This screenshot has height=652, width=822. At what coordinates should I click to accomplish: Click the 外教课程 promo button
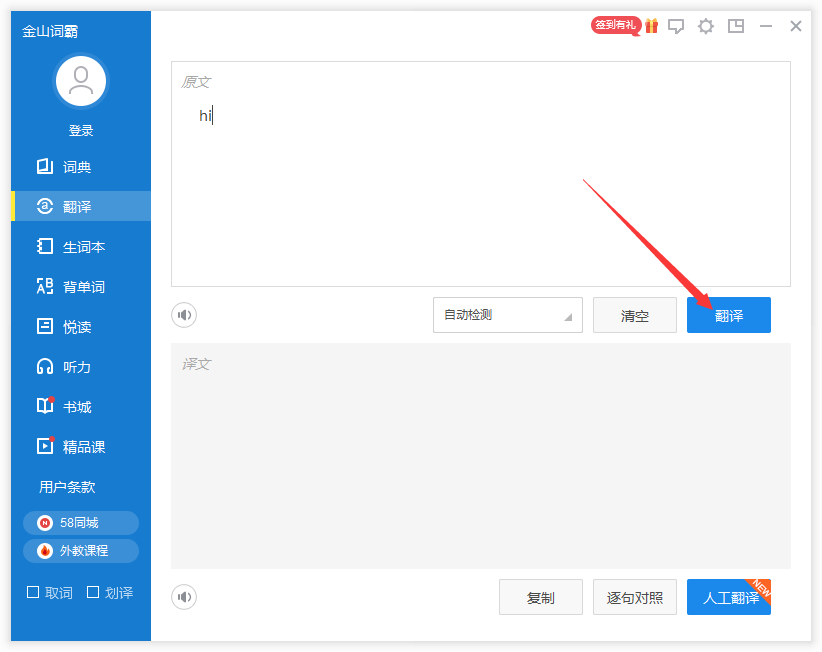[x=81, y=551]
